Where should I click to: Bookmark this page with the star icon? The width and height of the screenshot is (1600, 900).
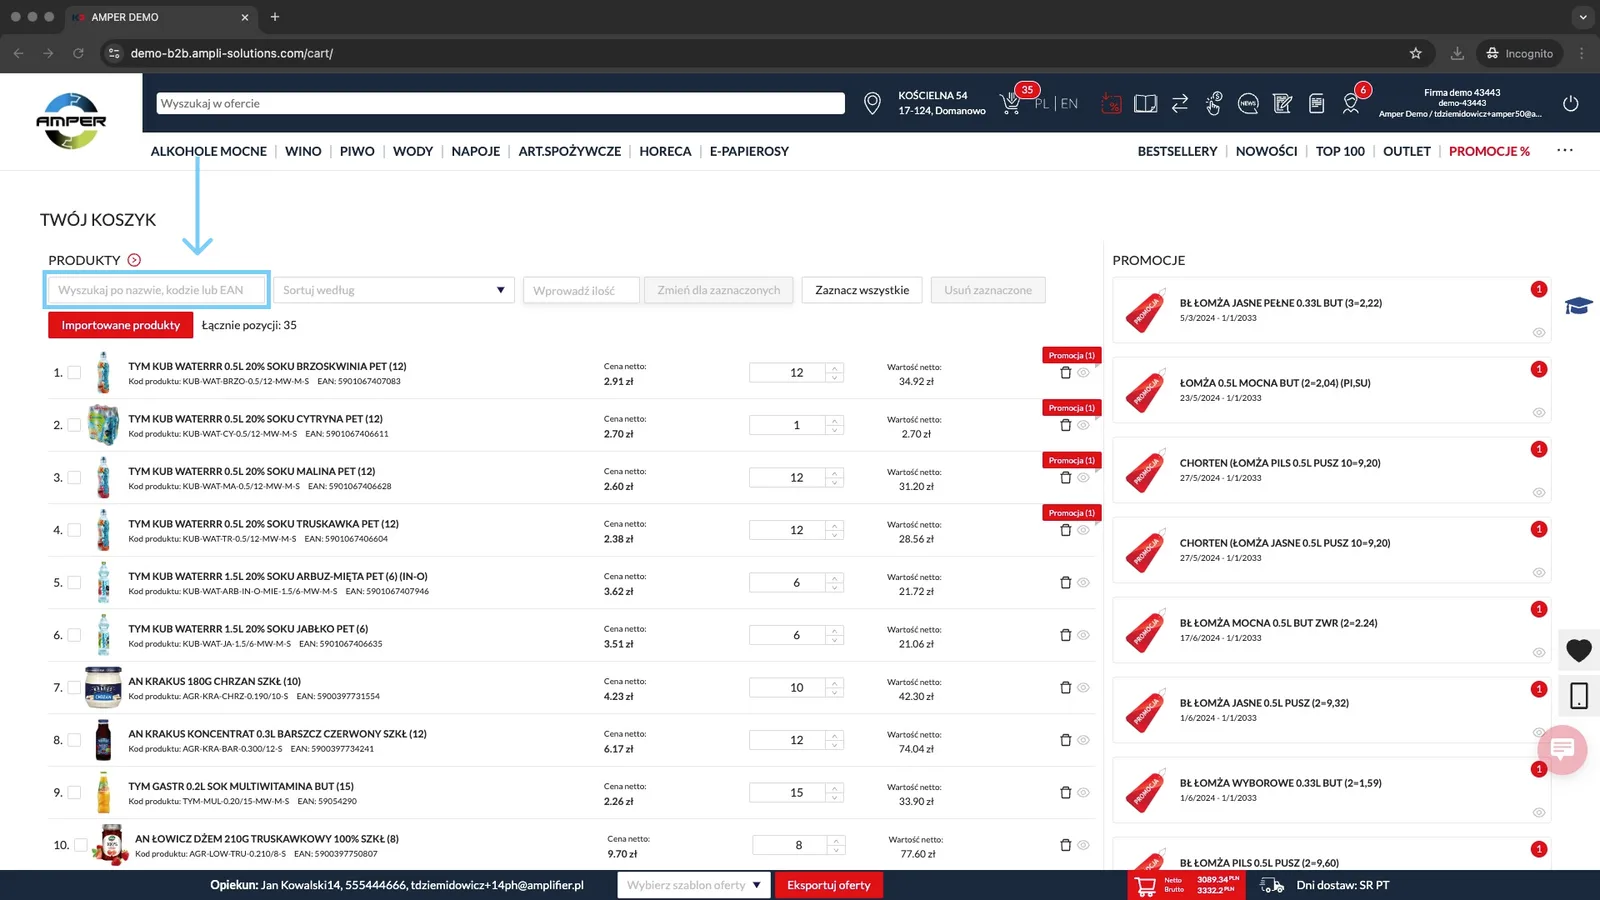[1416, 53]
